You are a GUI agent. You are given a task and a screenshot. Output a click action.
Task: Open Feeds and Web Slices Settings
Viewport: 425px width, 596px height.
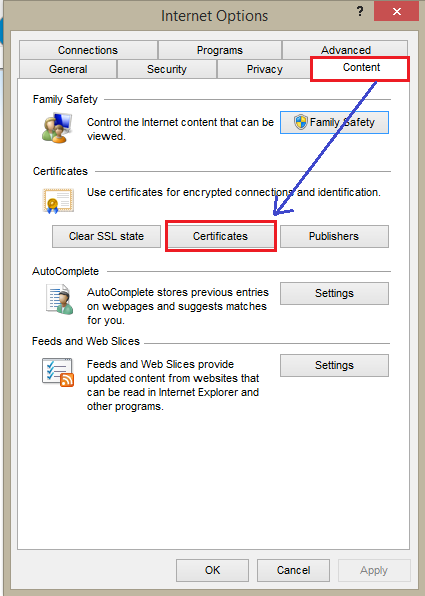(334, 365)
